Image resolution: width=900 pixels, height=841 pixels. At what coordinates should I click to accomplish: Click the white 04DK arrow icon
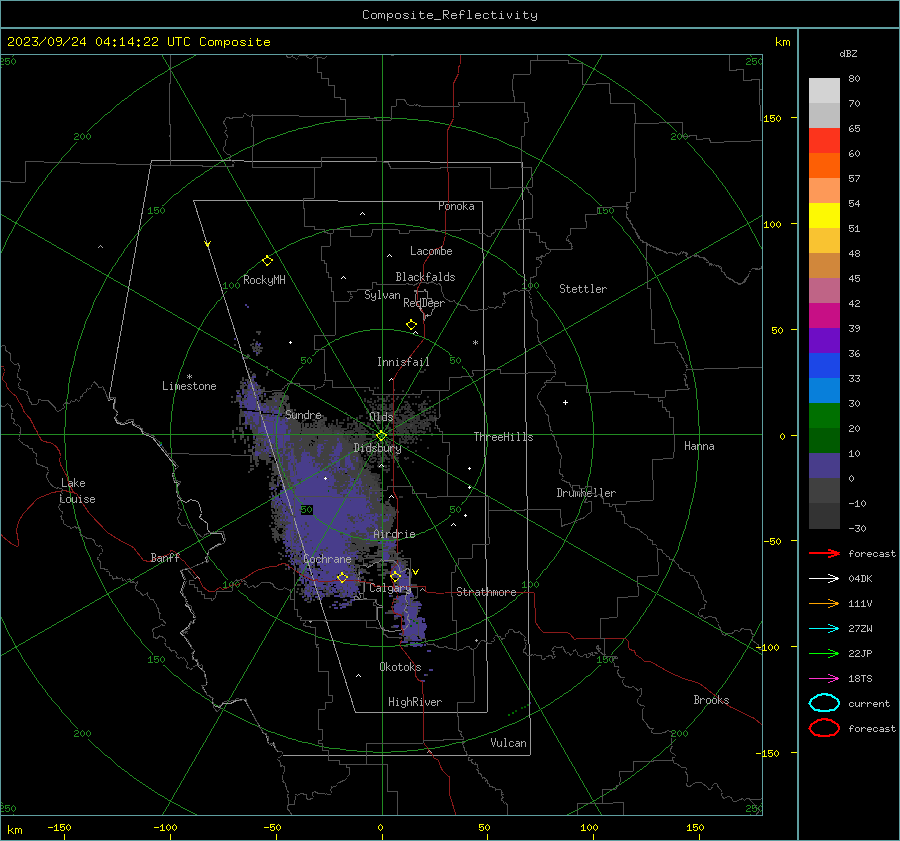coord(824,578)
